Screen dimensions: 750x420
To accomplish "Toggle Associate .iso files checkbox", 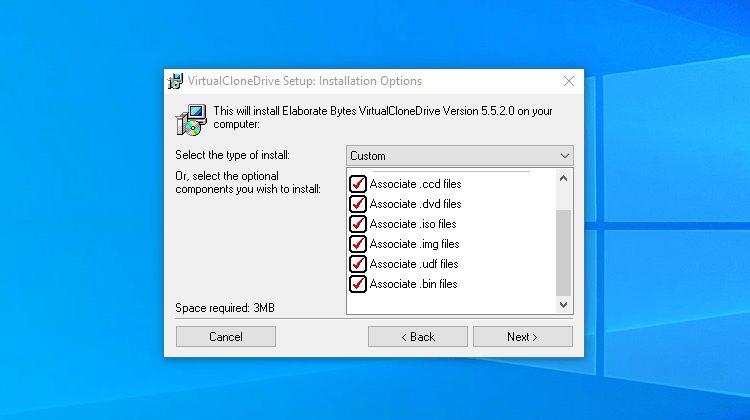I will [x=358, y=224].
